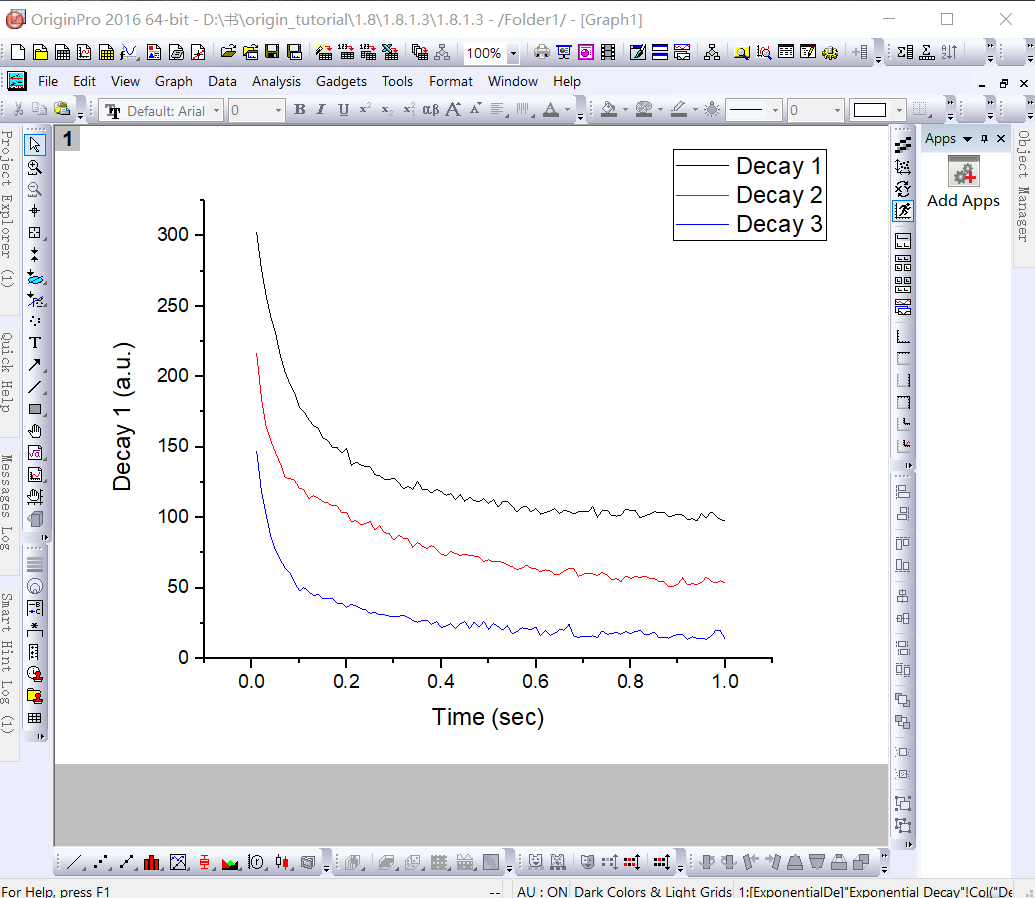
Task: Open the line style dropdown
Action: (776, 110)
